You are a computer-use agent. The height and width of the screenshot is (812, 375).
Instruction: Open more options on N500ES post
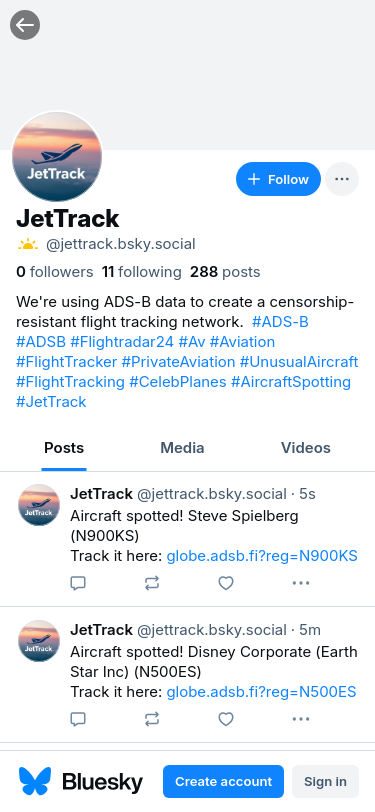tap(301, 719)
